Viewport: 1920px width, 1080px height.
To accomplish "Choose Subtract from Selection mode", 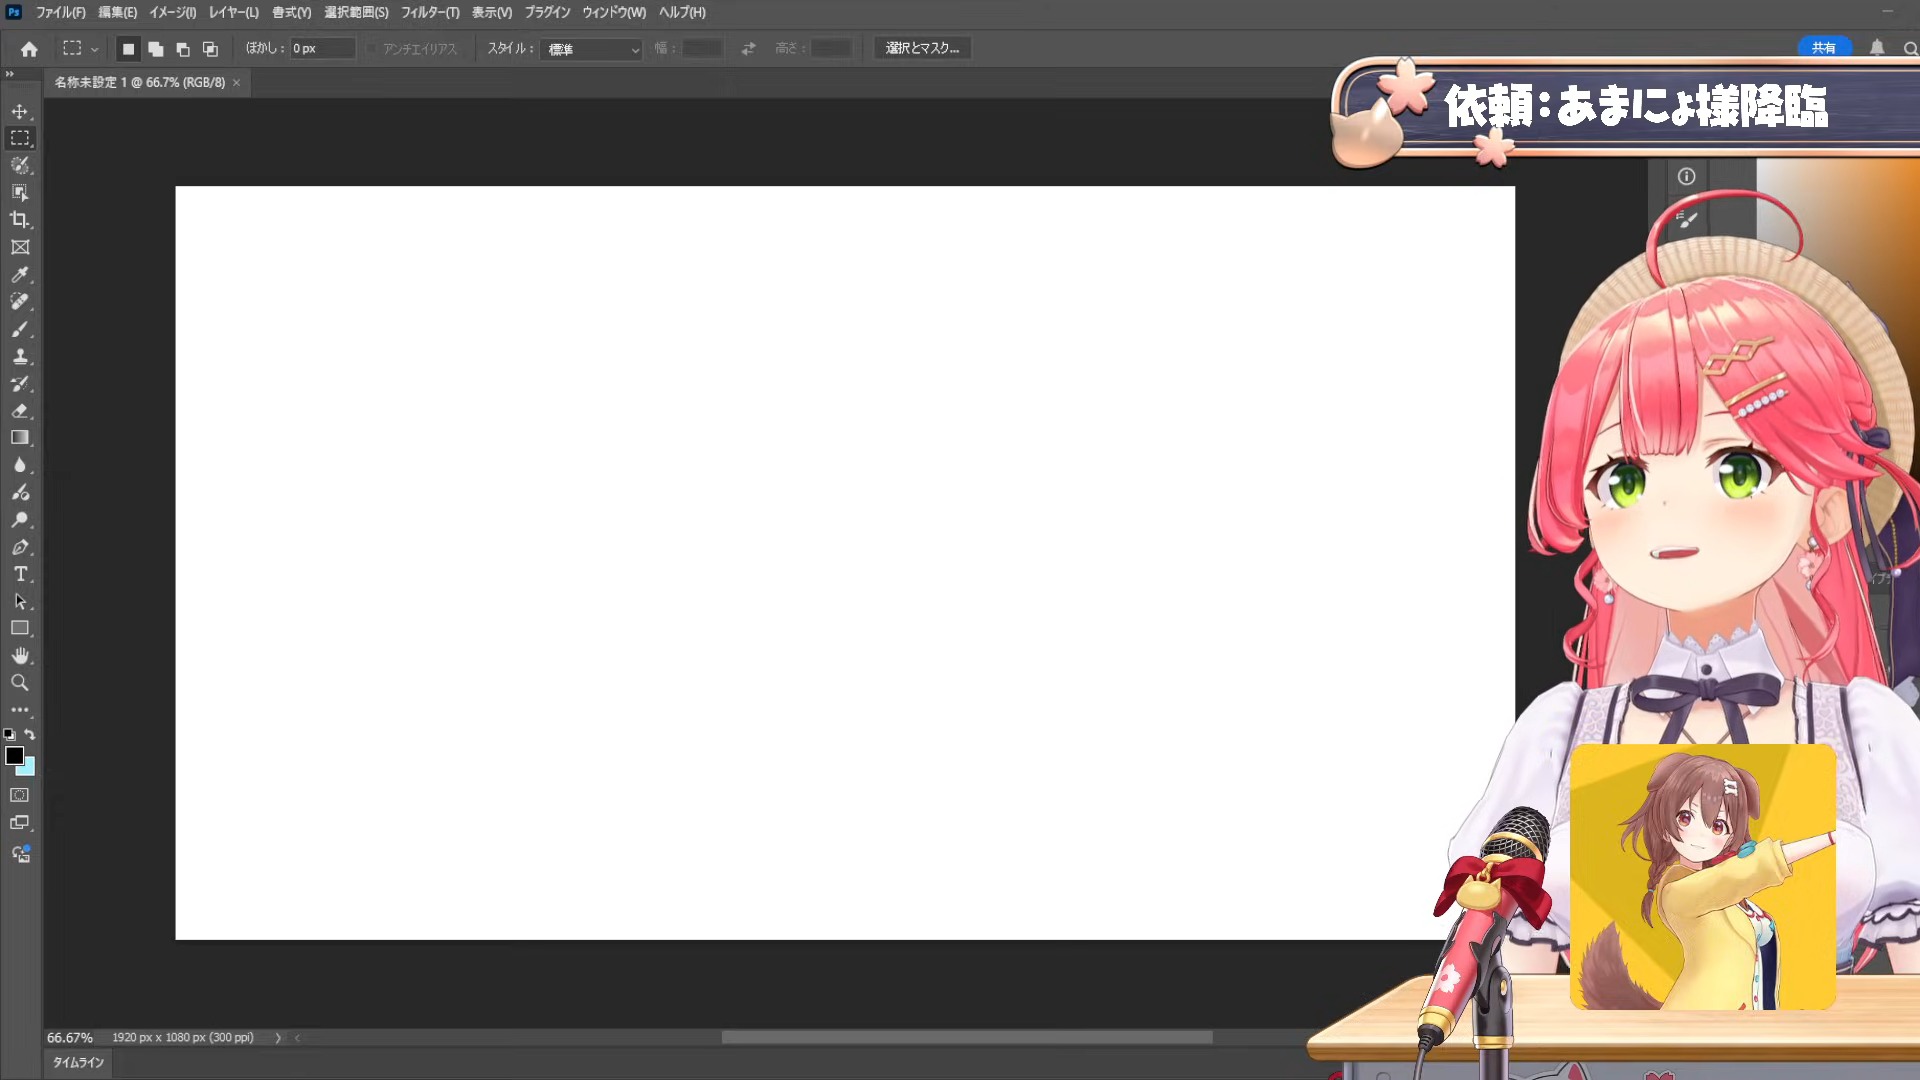I will [x=183, y=48].
